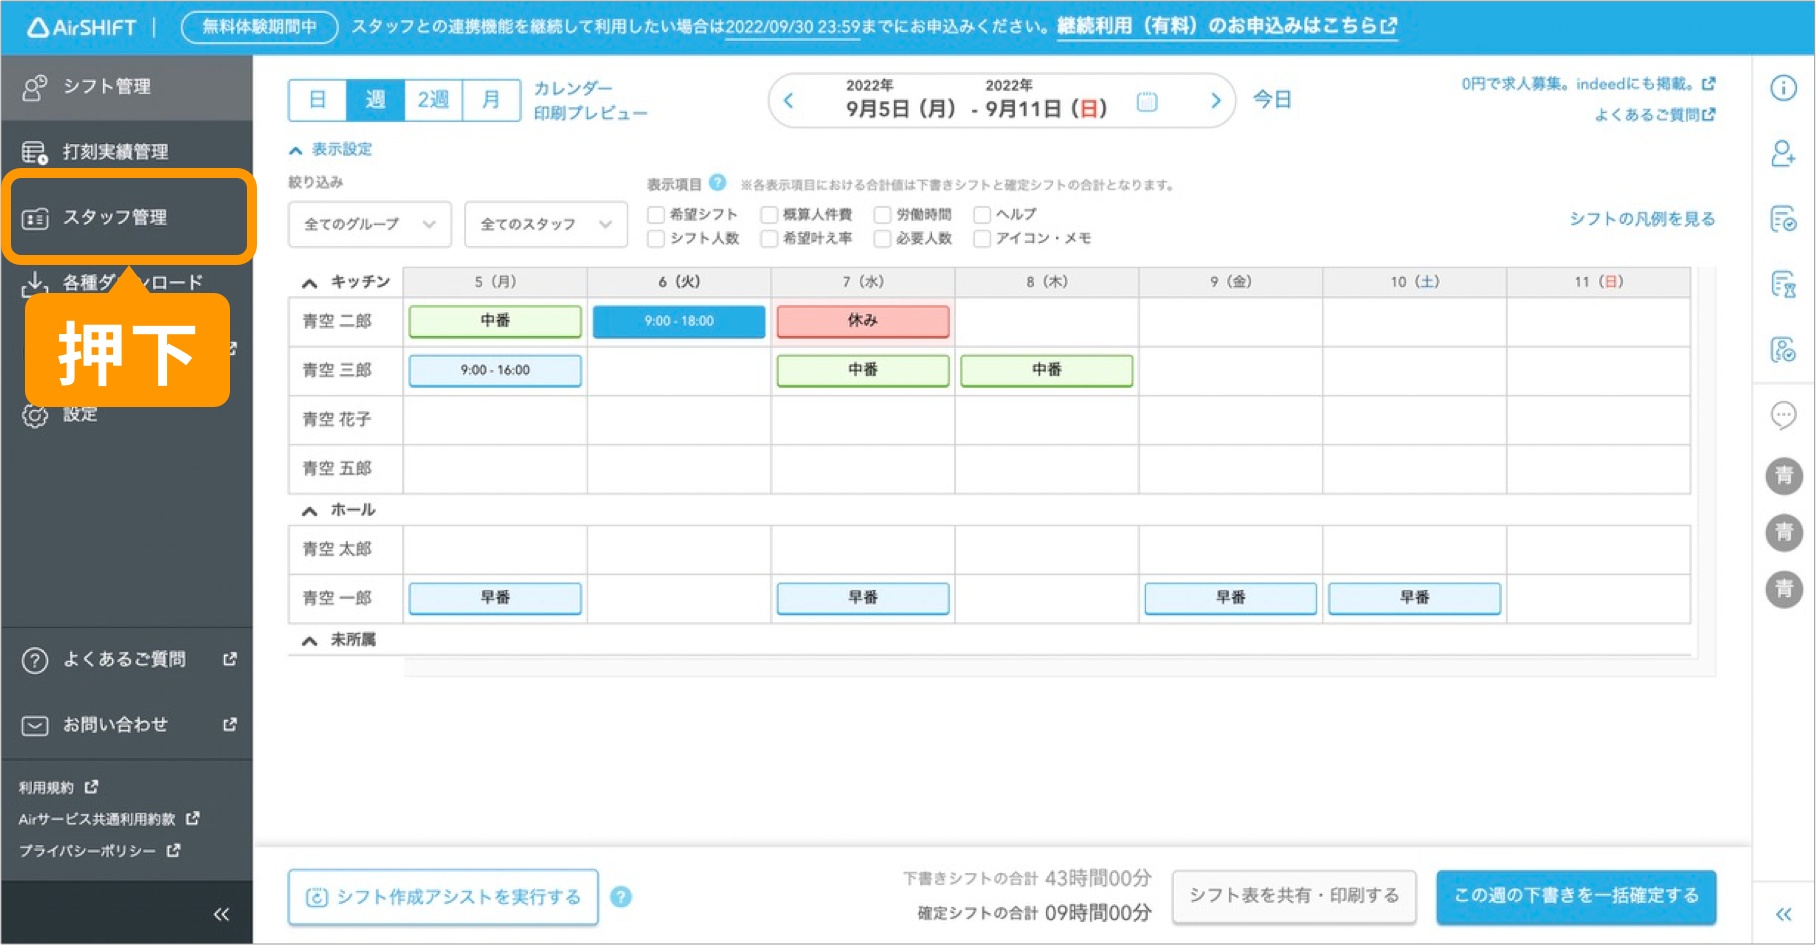Click help icon beside shift assist button

tap(621, 897)
